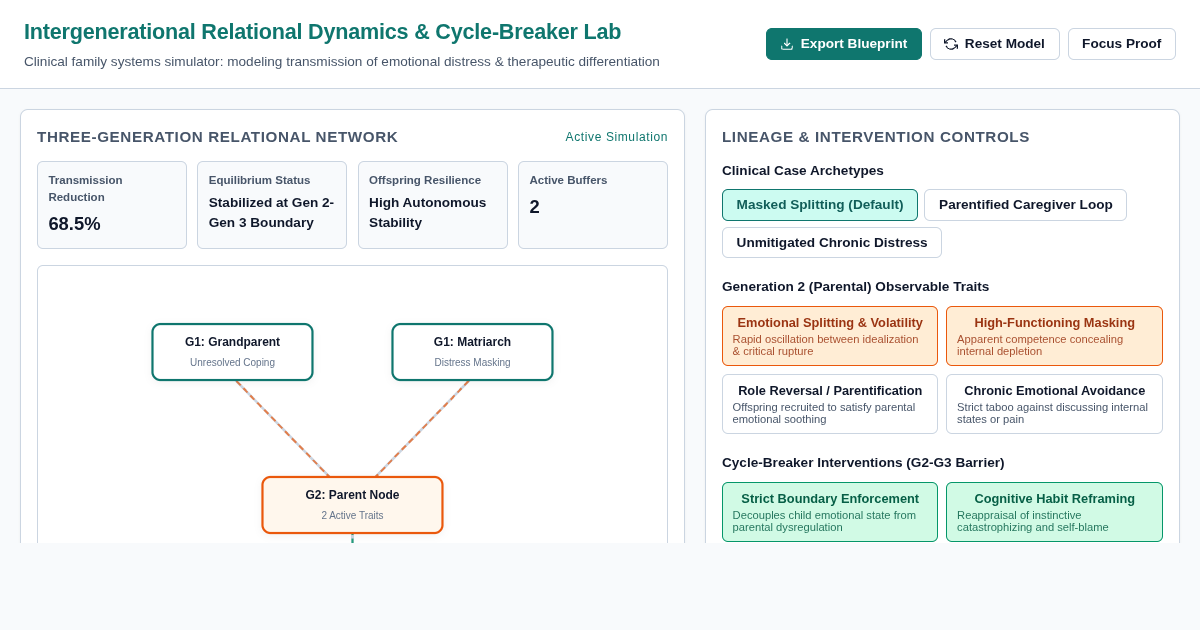This screenshot has height=630, width=1200.
Task: Click the Transmission Reduction 68.5% card
Action: 112,205
